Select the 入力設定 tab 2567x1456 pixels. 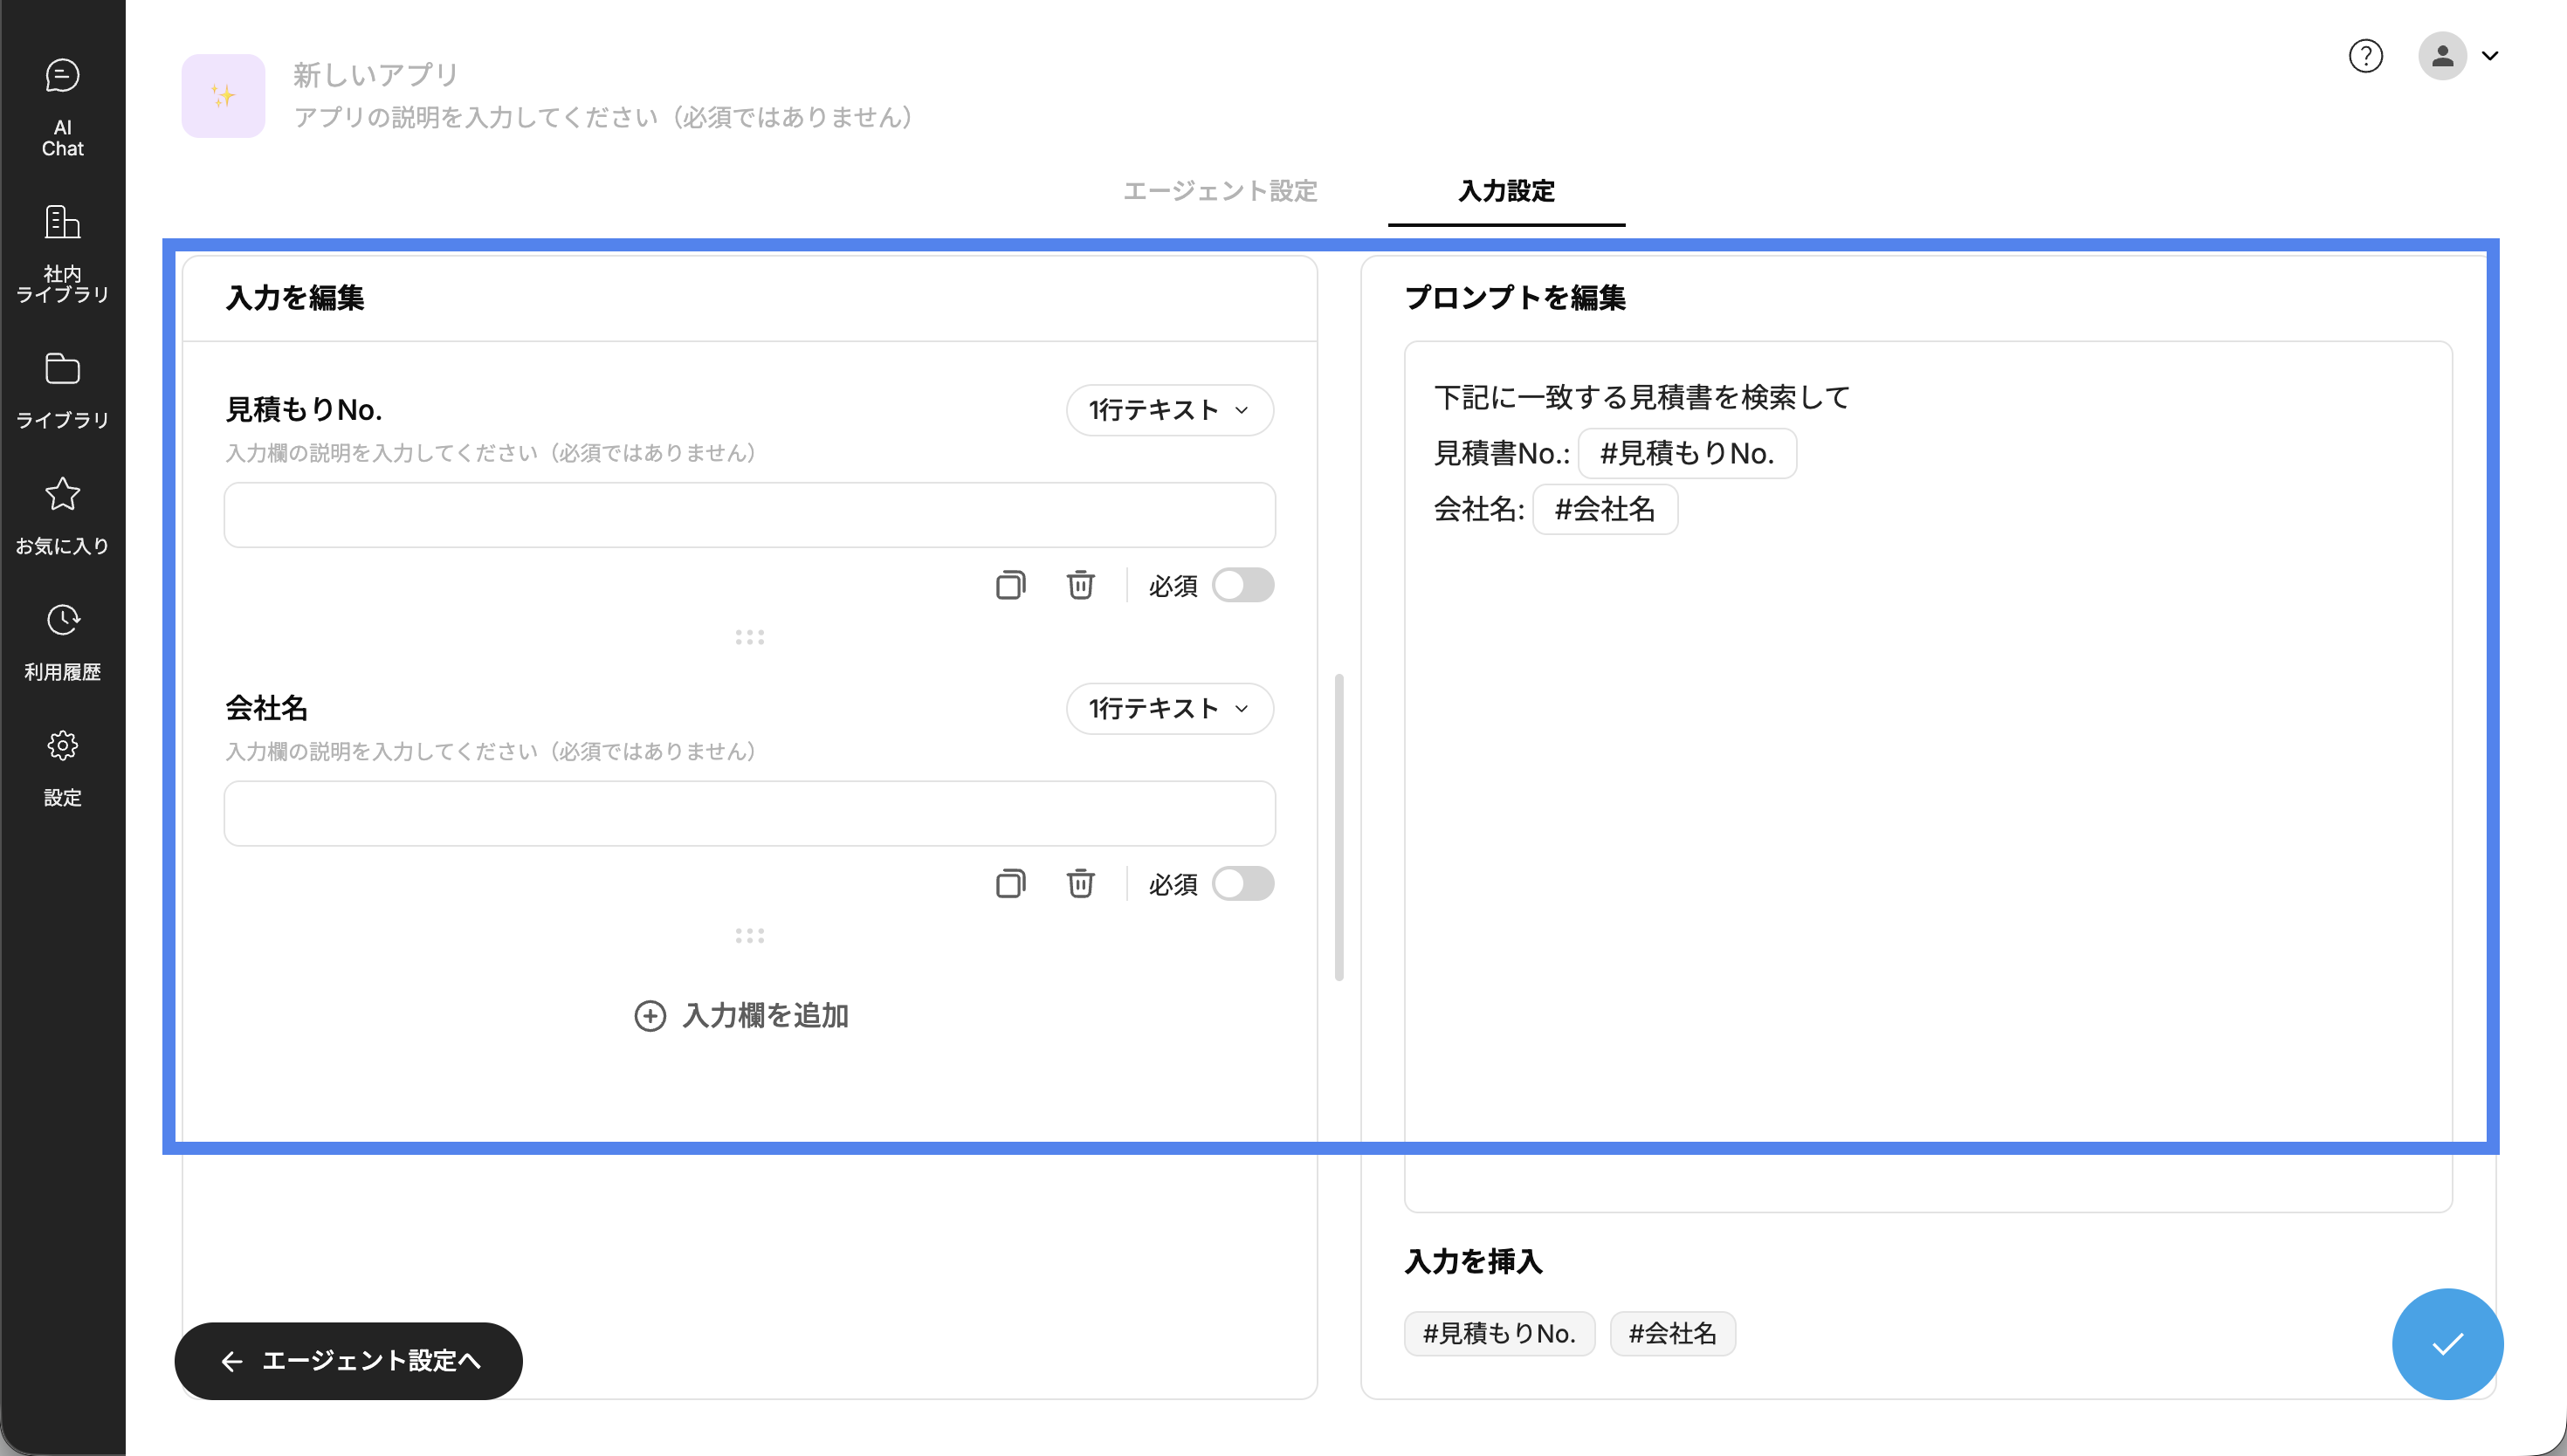(1506, 191)
